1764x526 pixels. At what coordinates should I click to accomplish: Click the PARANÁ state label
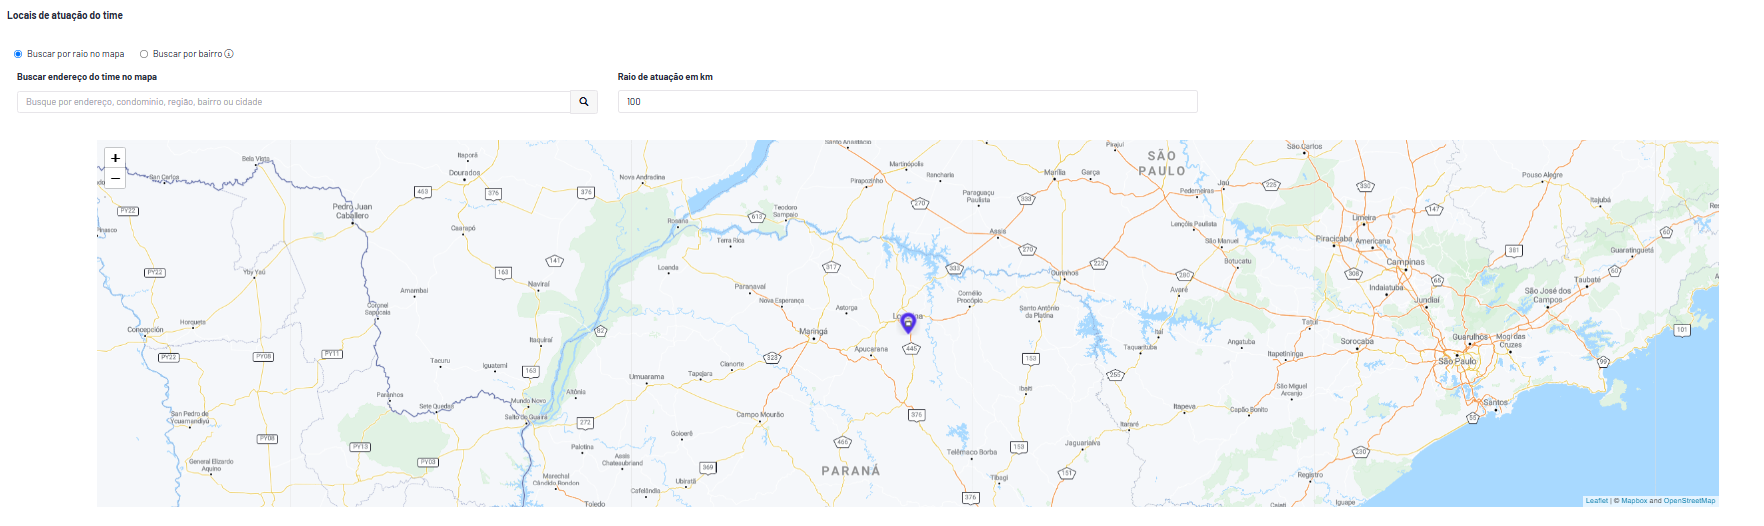[x=851, y=470]
